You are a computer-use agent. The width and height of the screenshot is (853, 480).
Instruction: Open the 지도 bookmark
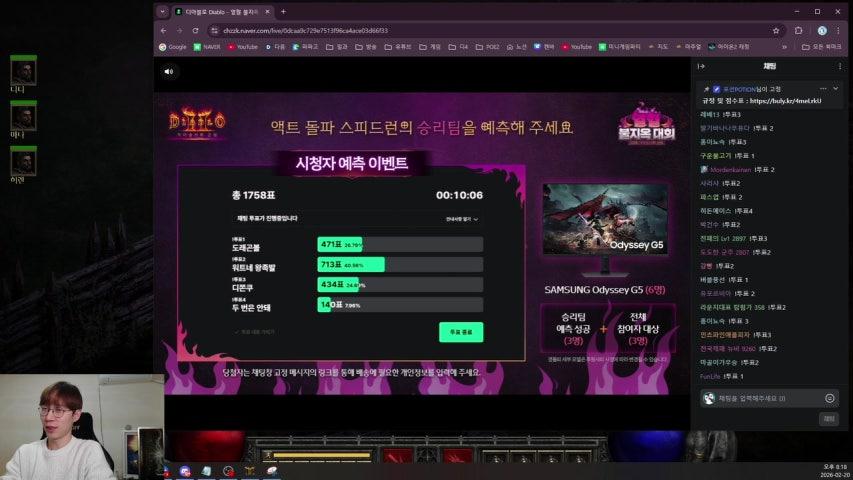658,47
